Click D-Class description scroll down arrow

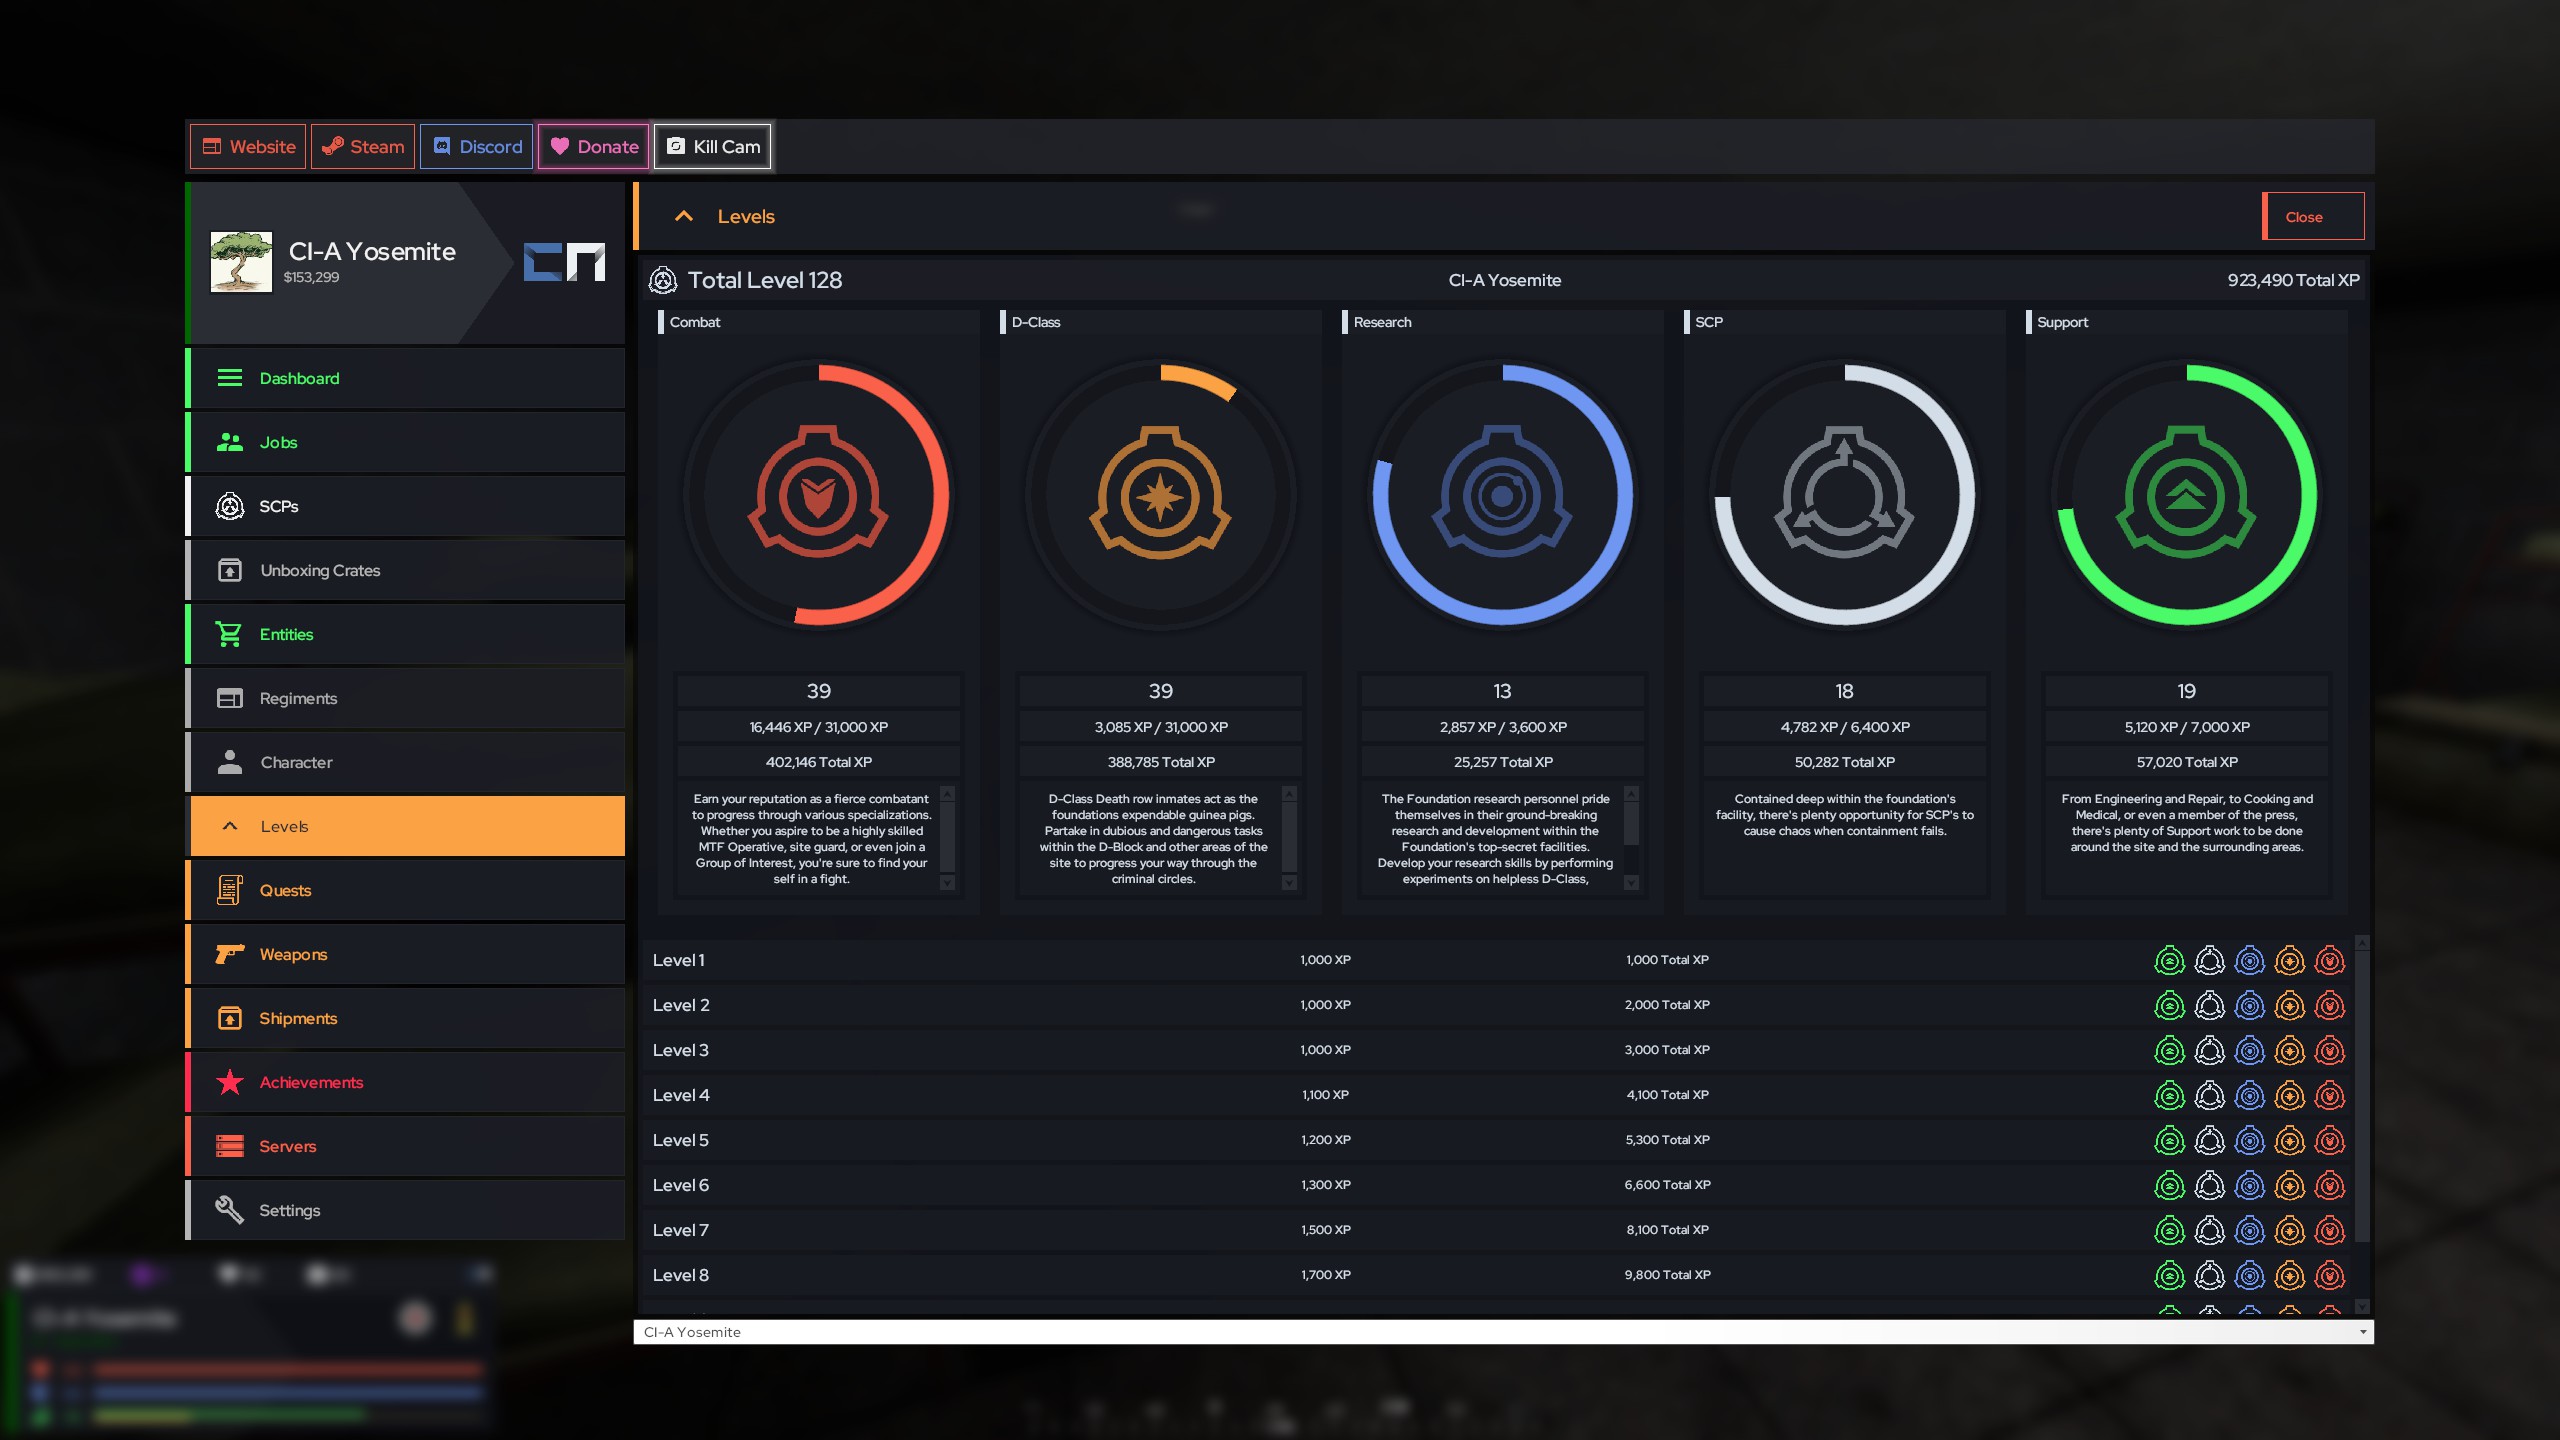tap(1289, 883)
